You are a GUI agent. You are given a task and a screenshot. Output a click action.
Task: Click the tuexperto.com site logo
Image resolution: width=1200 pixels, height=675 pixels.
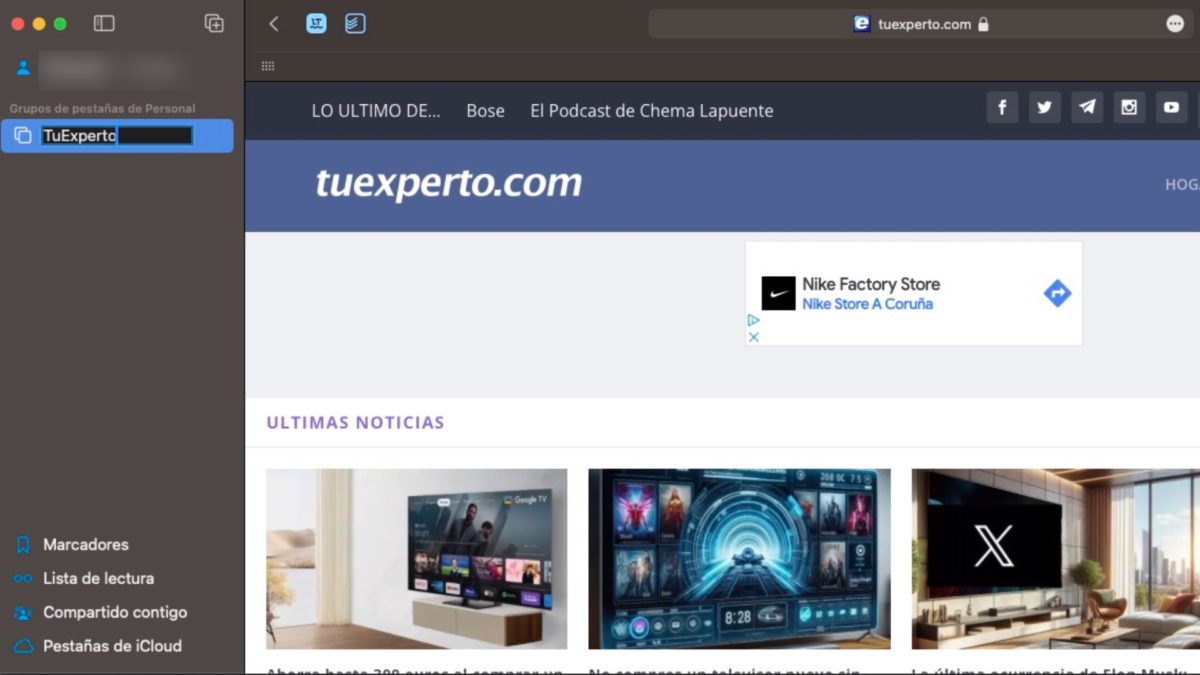tap(449, 184)
